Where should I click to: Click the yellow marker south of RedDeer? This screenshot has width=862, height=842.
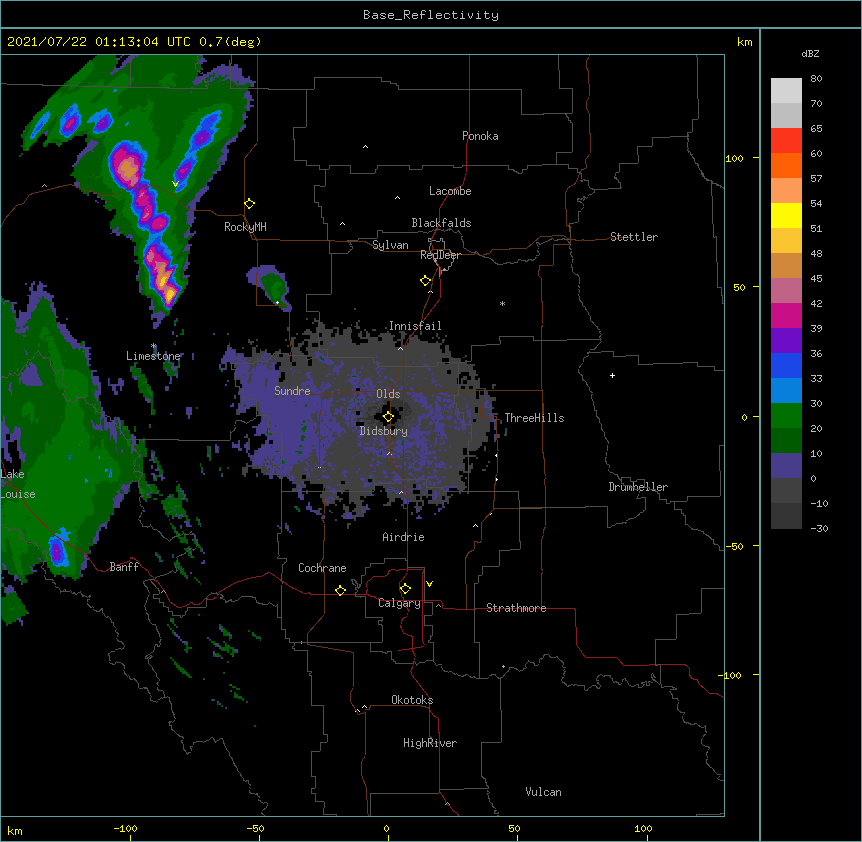point(425,281)
